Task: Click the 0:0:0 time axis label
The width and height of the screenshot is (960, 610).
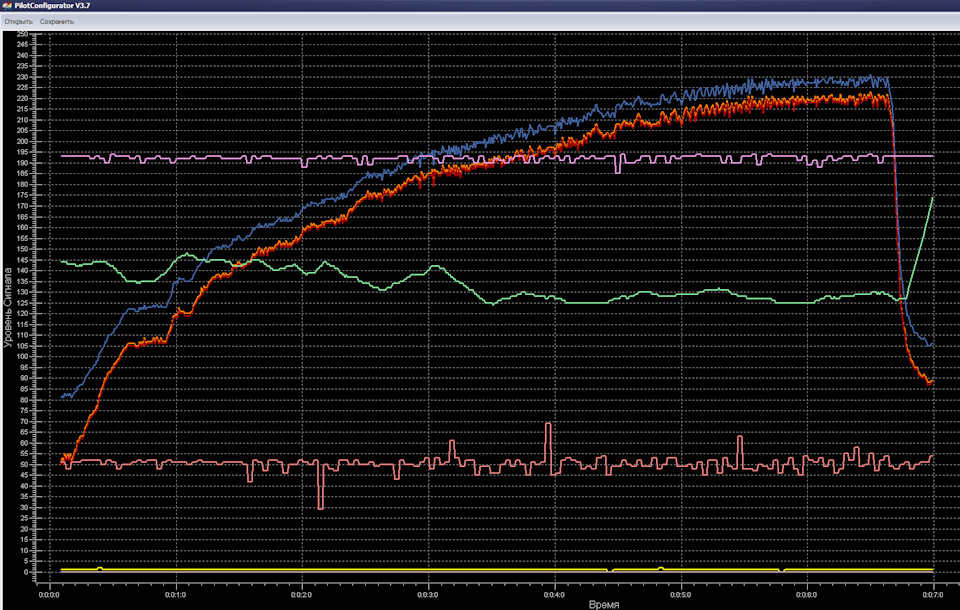Action: click(x=48, y=595)
